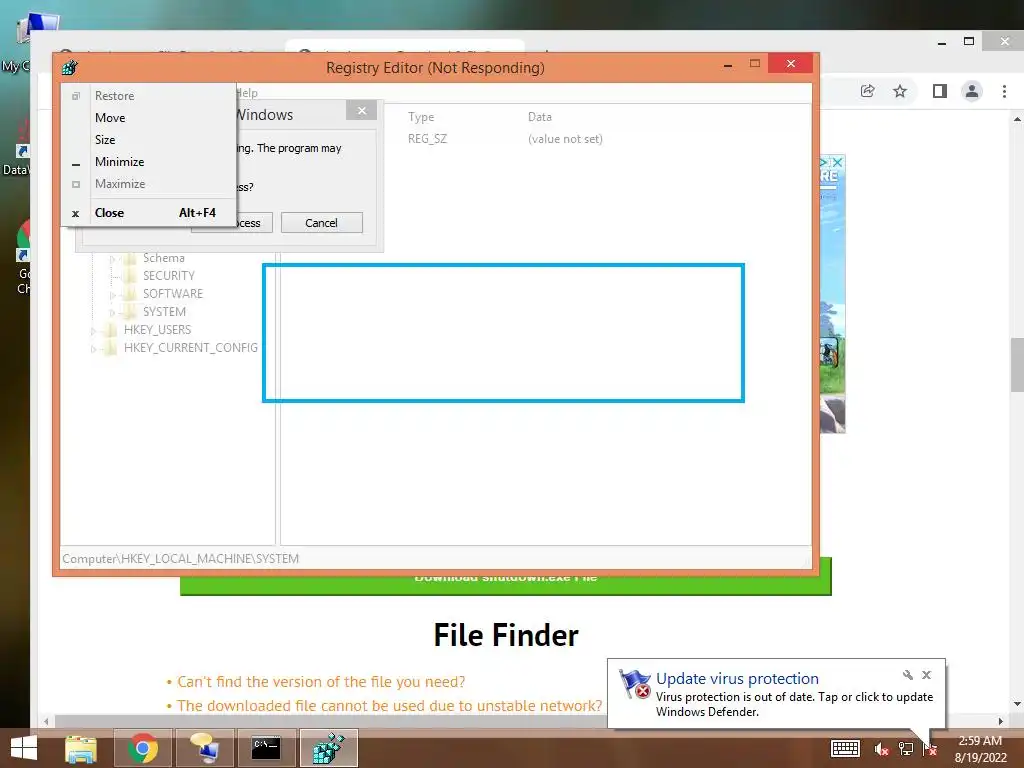The image size is (1024, 768).
Task: Open Chrome's three-dot menu
Action: pyautogui.click(x=1004, y=91)
